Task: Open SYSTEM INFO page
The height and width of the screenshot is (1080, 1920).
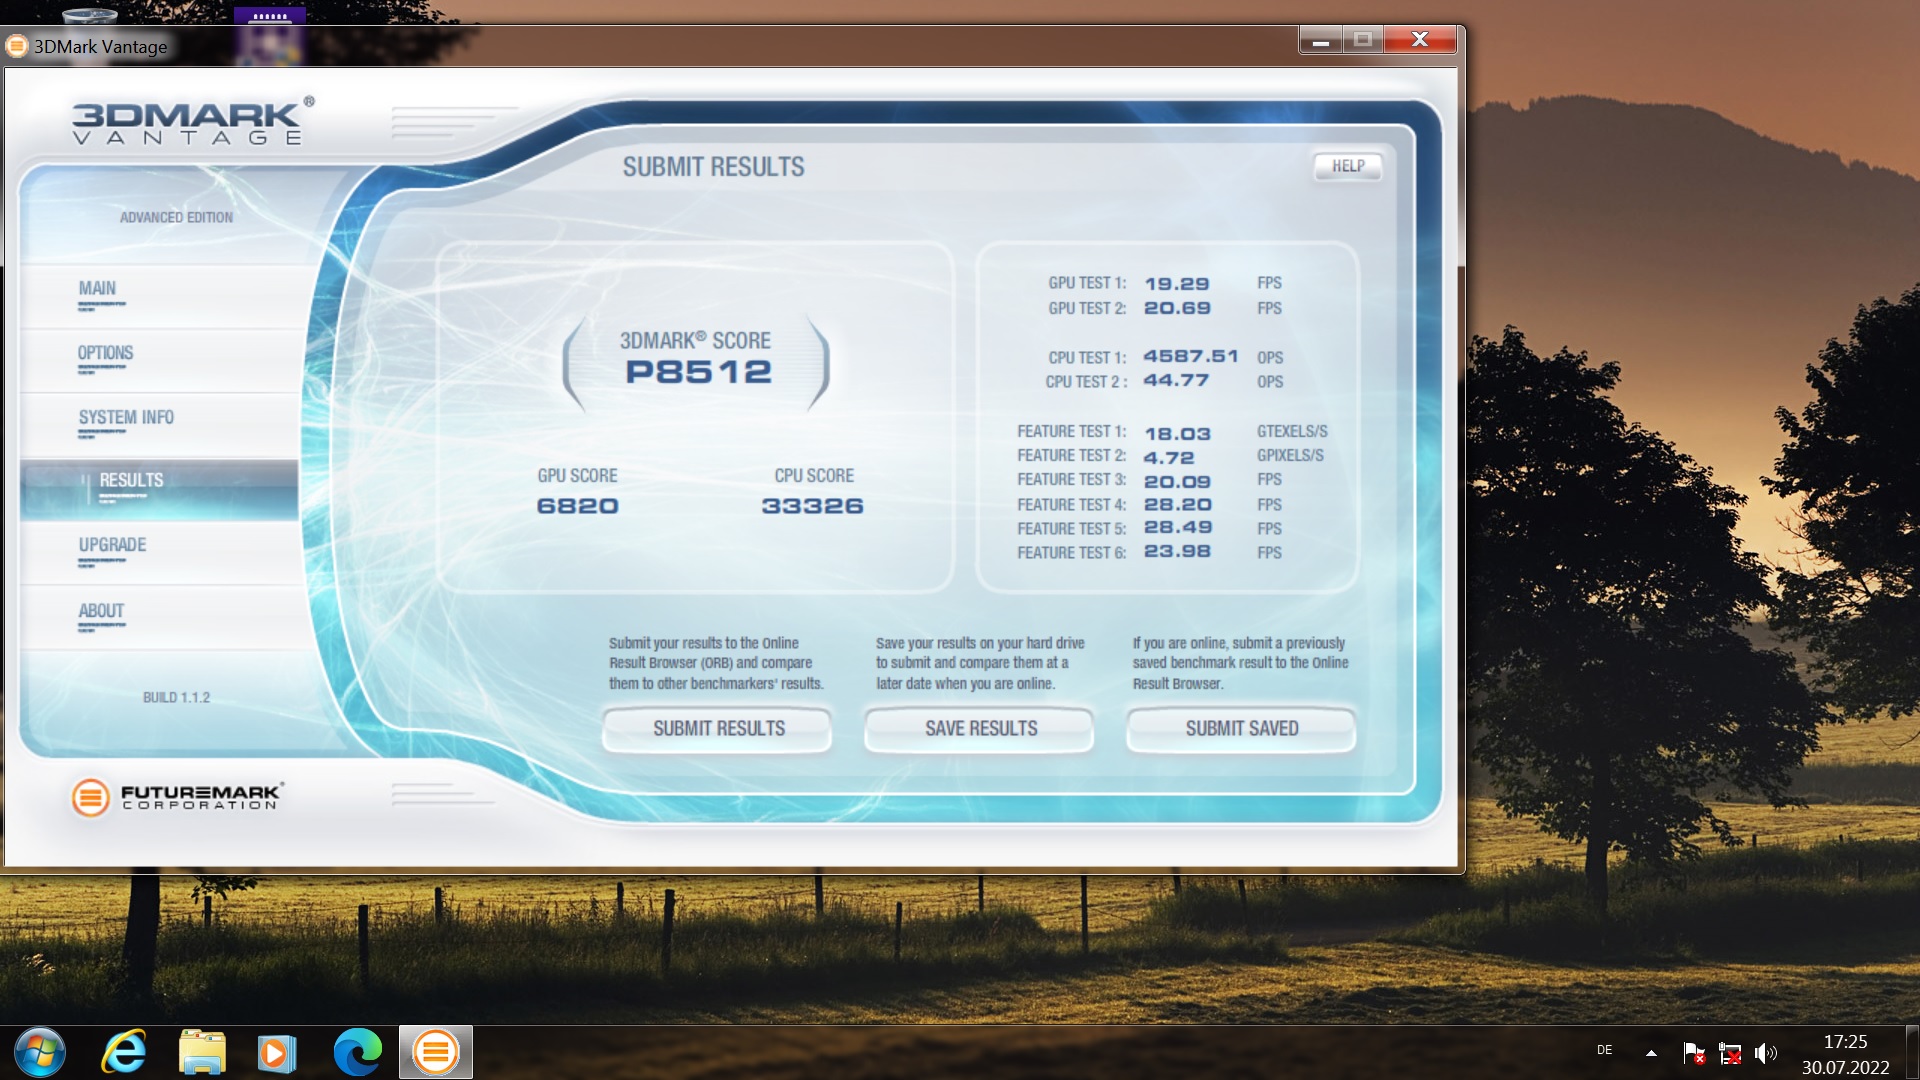Action: (126, 418)
